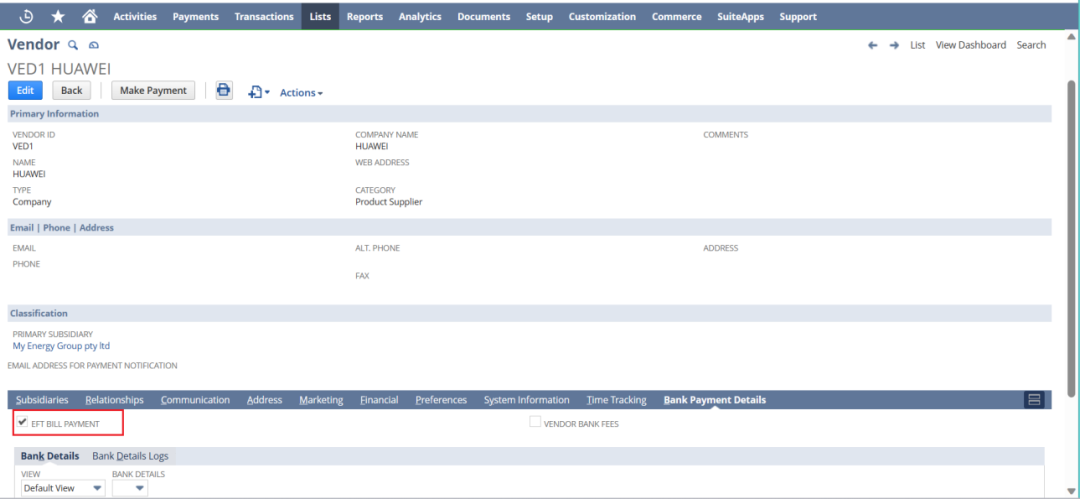This screenshot has width=1080, height=499.
Task: Switch to the Financial subtab
Action: coord(379,400)
